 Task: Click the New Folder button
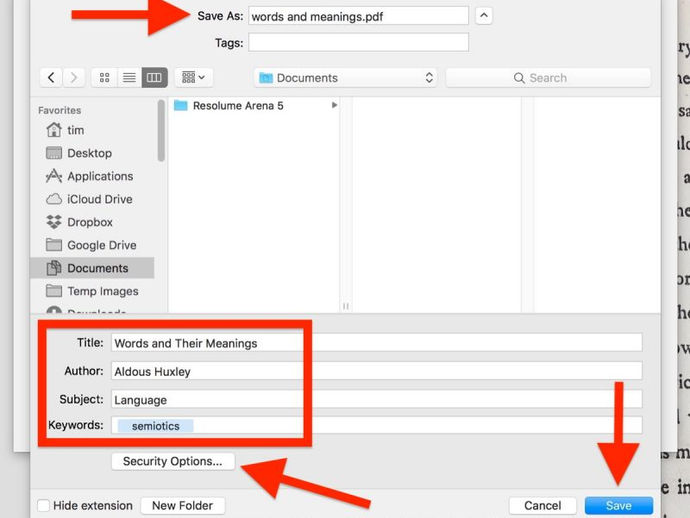tap(183, 505)
